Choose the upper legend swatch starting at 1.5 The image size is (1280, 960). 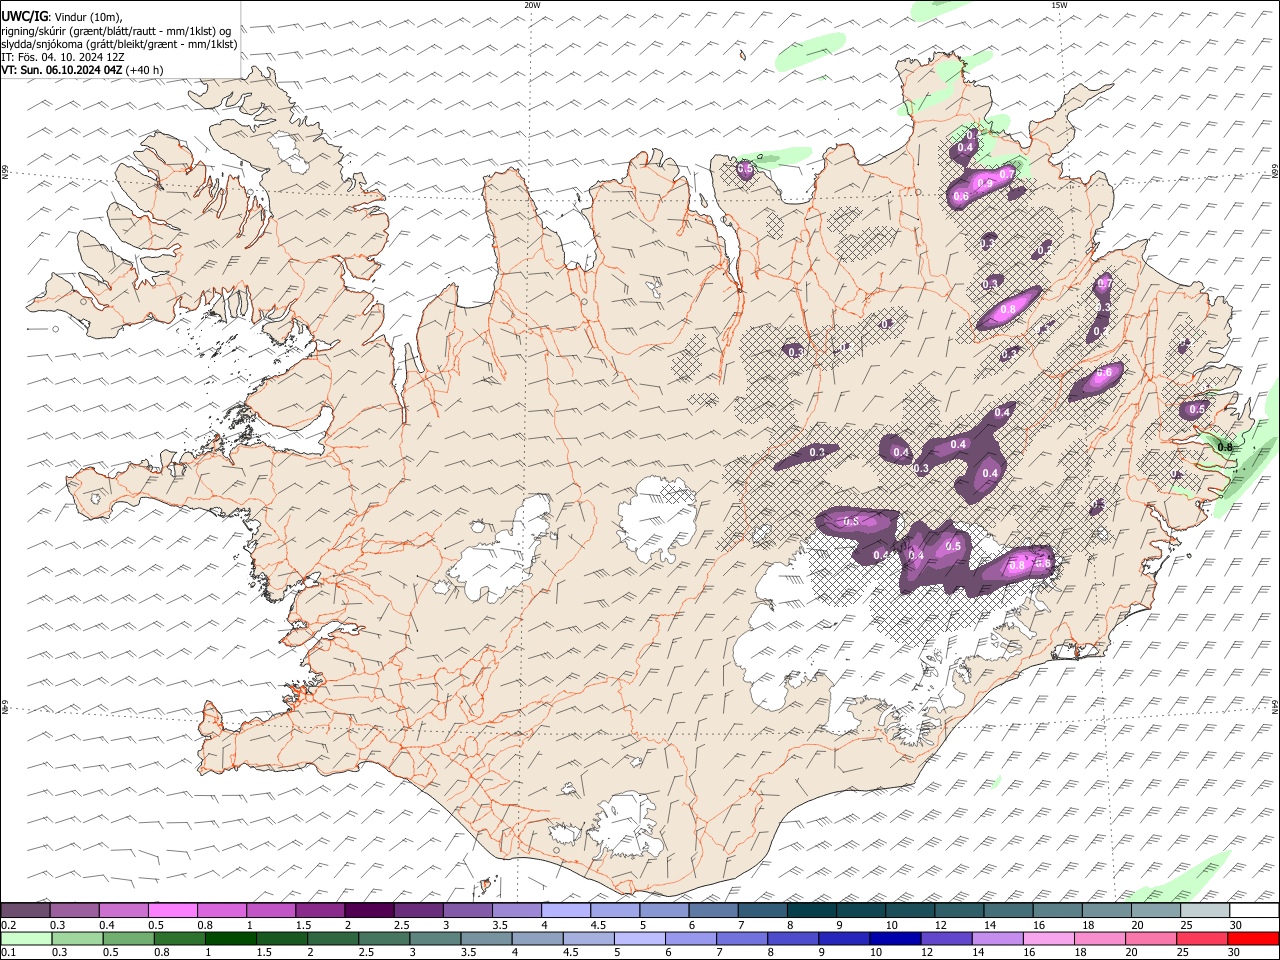point(320,910)
